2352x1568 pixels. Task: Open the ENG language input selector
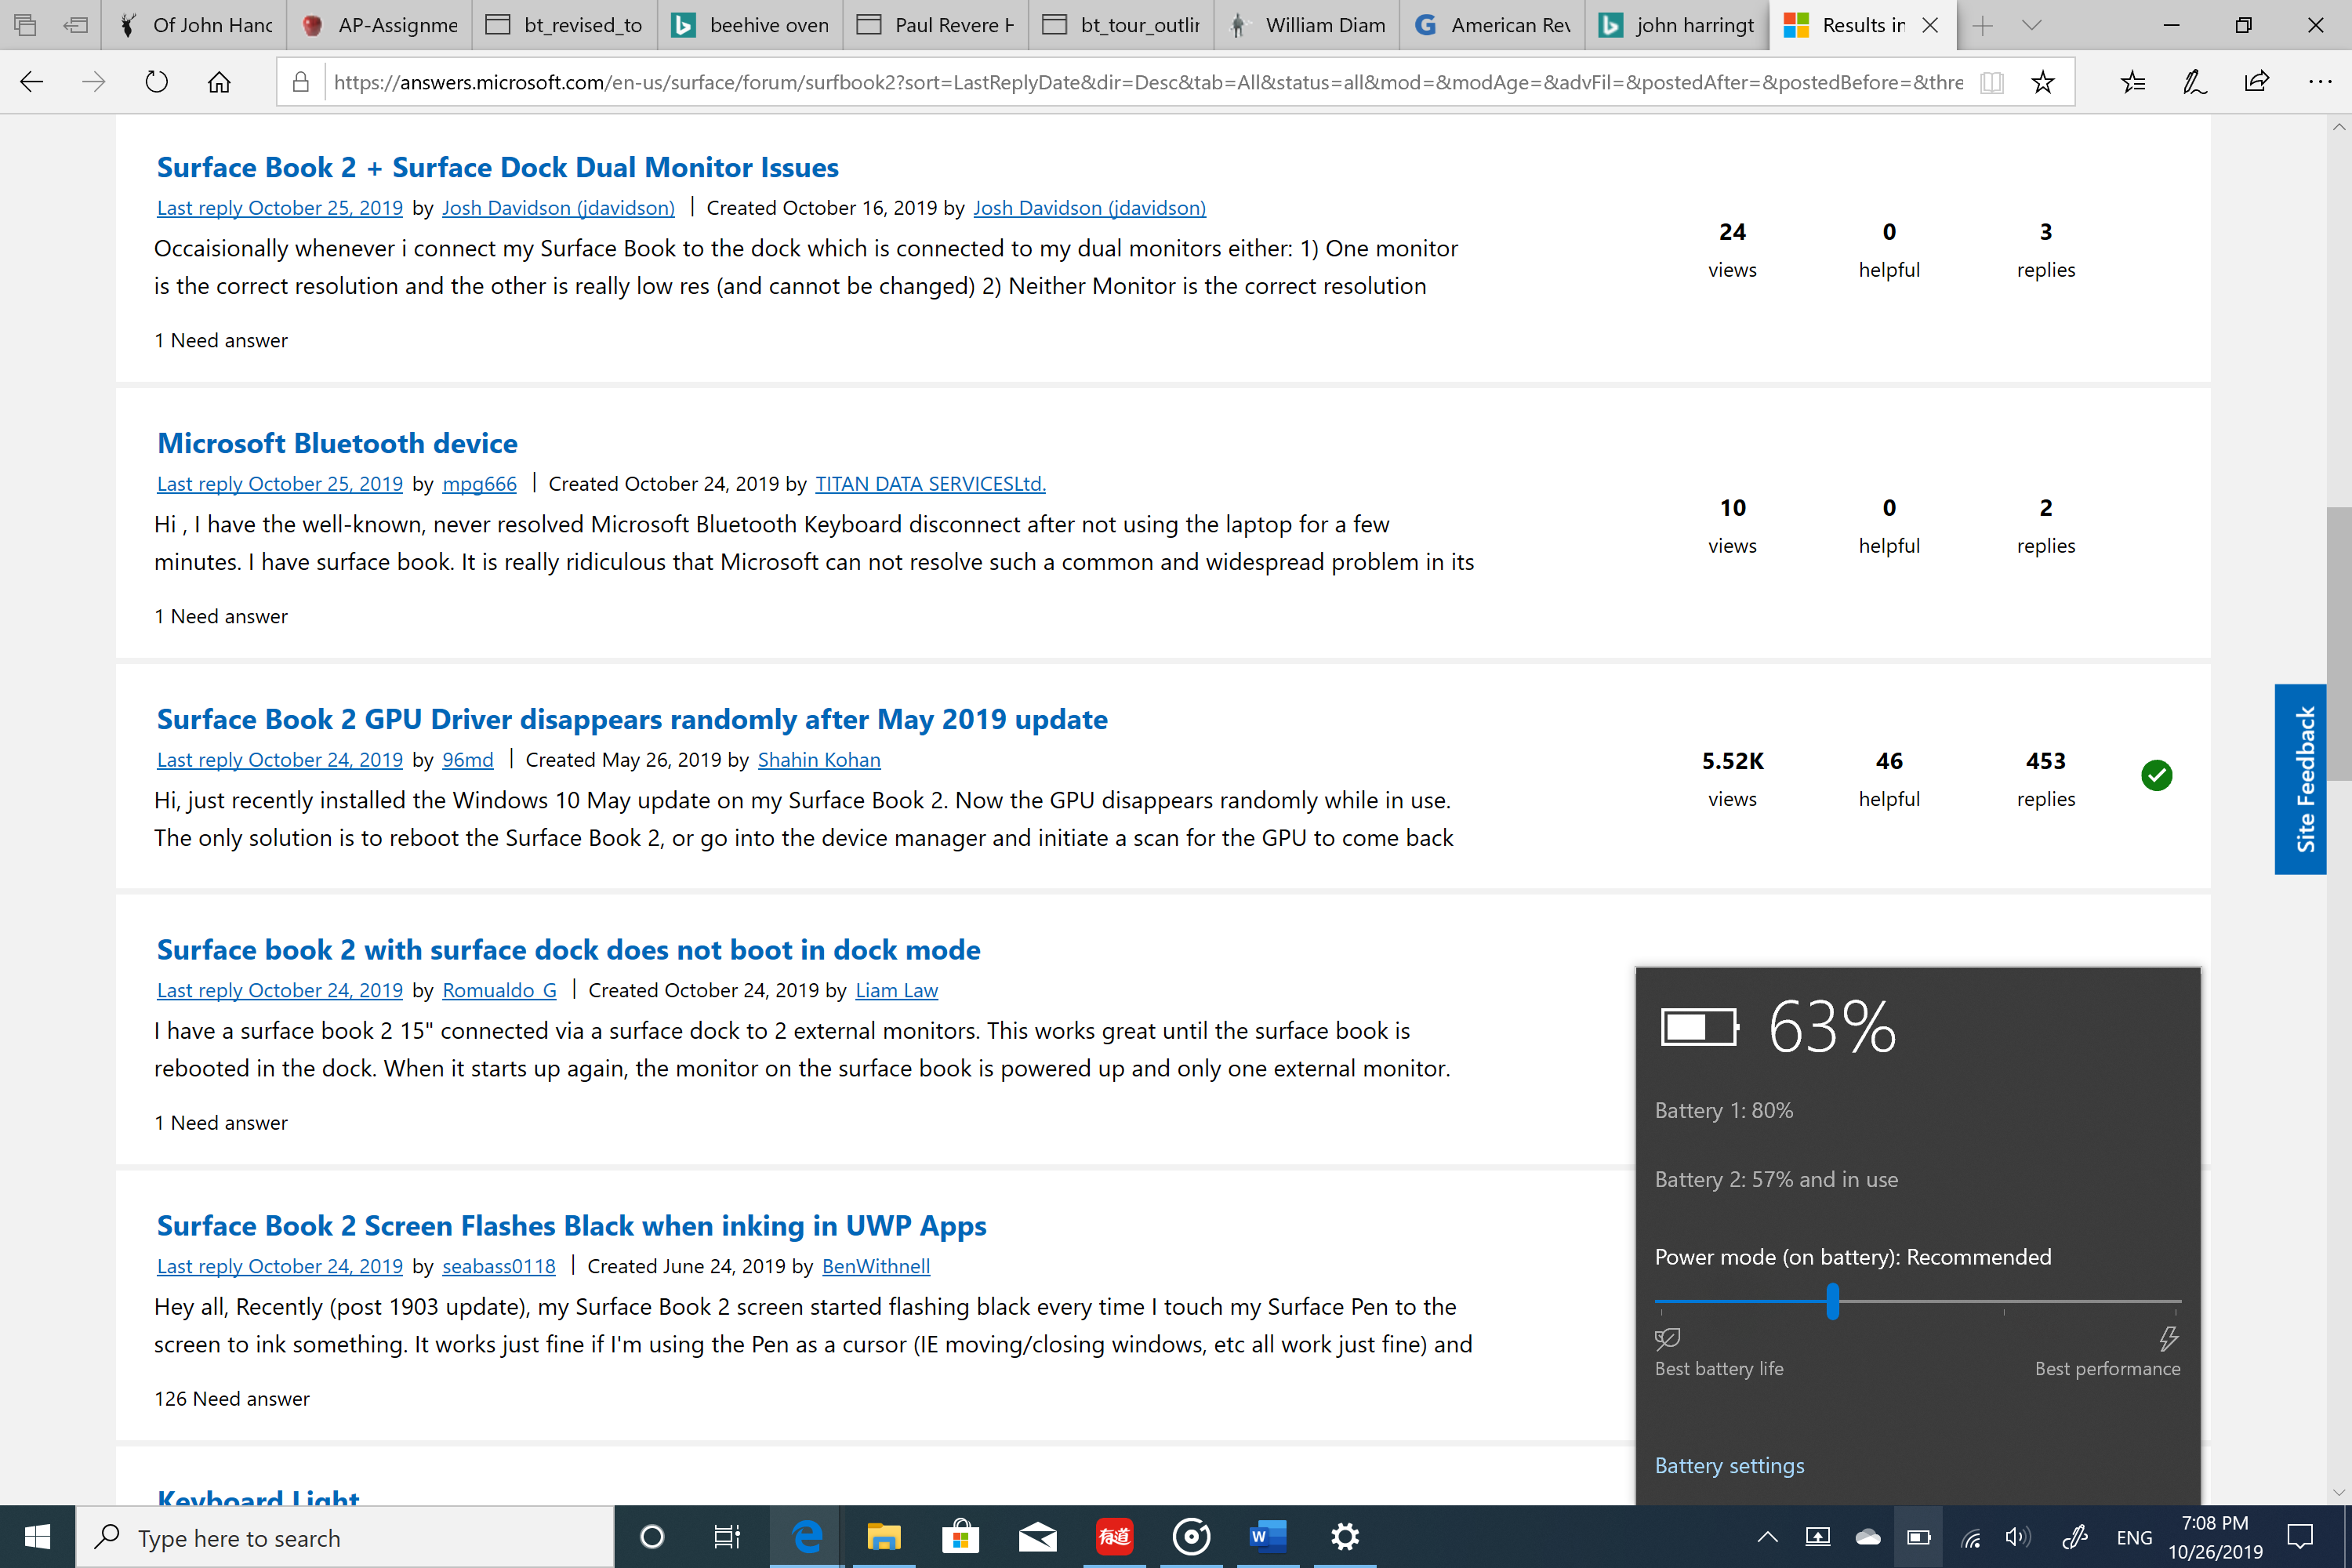2134,1537
